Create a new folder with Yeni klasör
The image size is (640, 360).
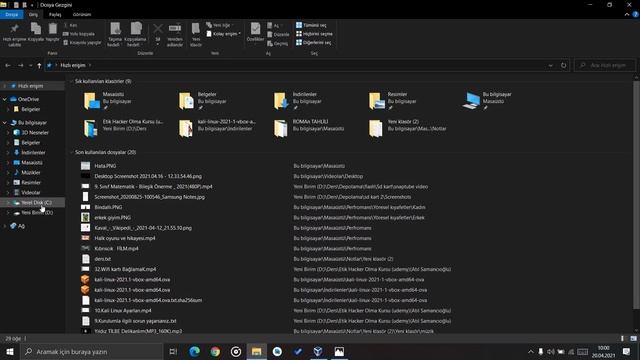(196, 34)
